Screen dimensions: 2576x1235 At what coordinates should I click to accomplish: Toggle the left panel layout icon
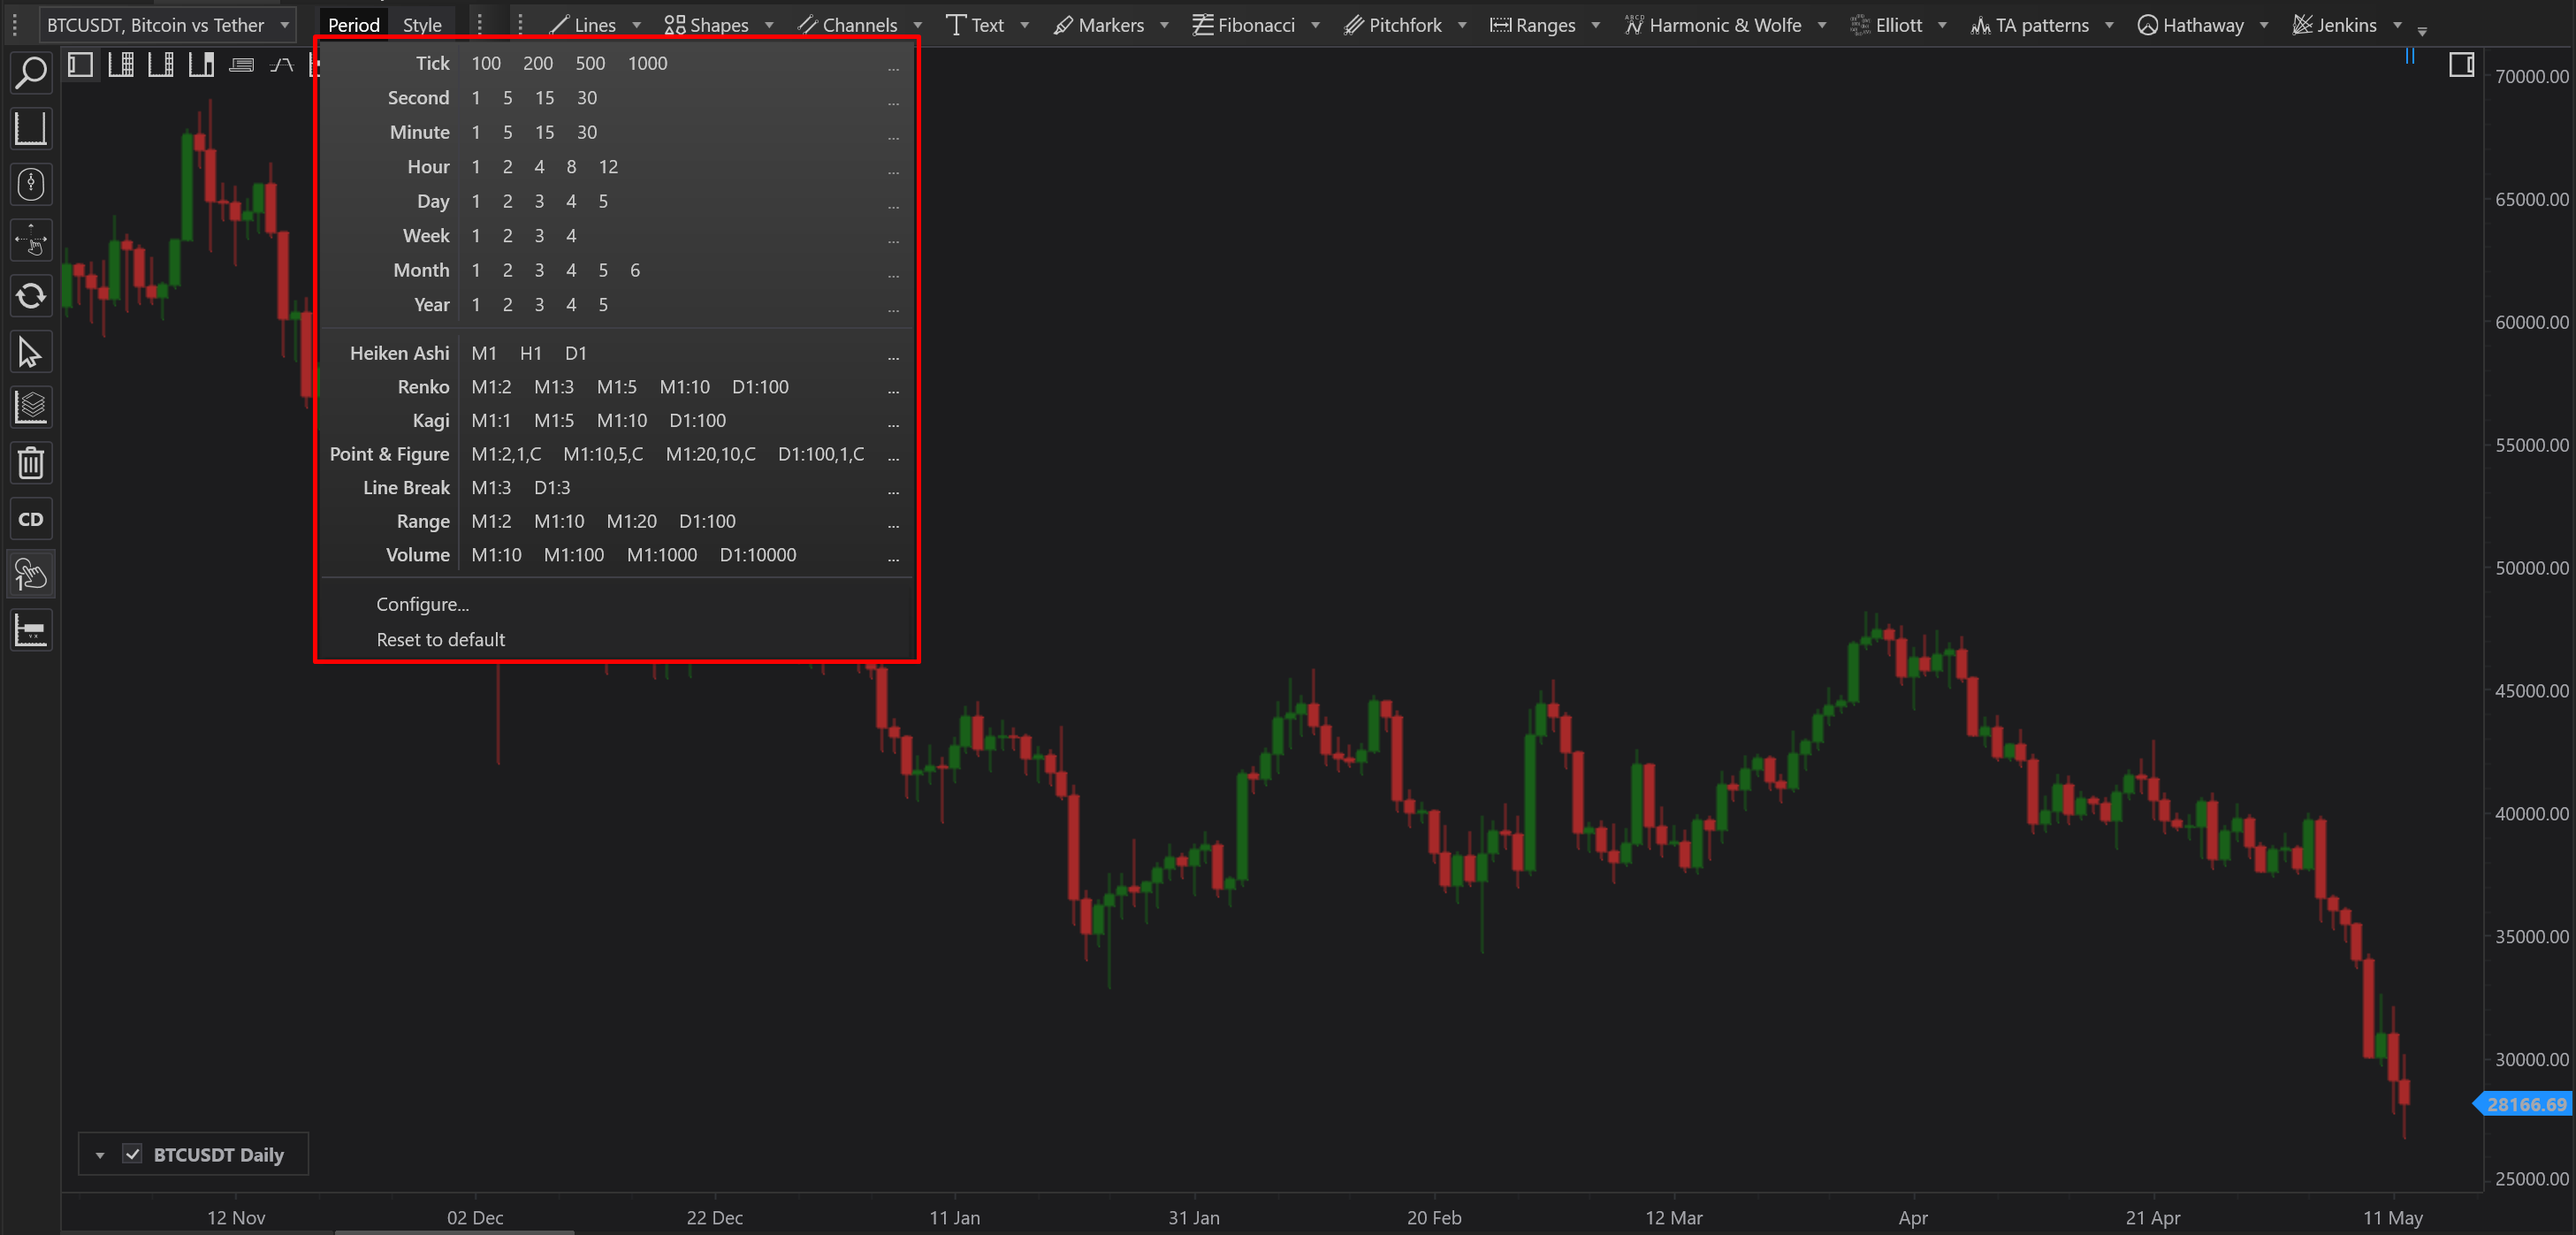point(80,66)
